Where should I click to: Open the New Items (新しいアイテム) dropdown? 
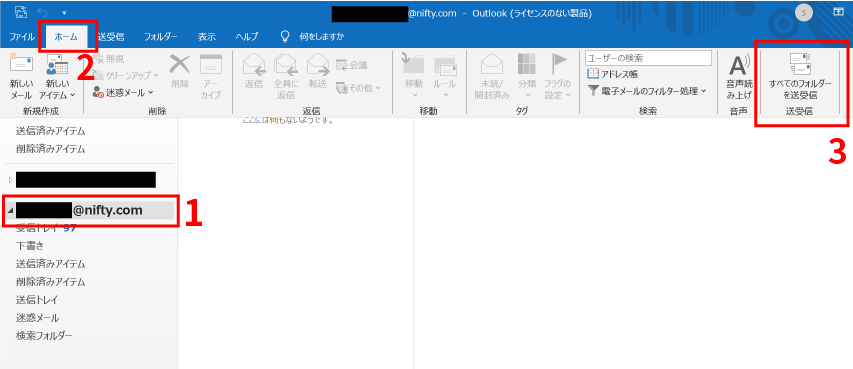(x=57, y=77)
